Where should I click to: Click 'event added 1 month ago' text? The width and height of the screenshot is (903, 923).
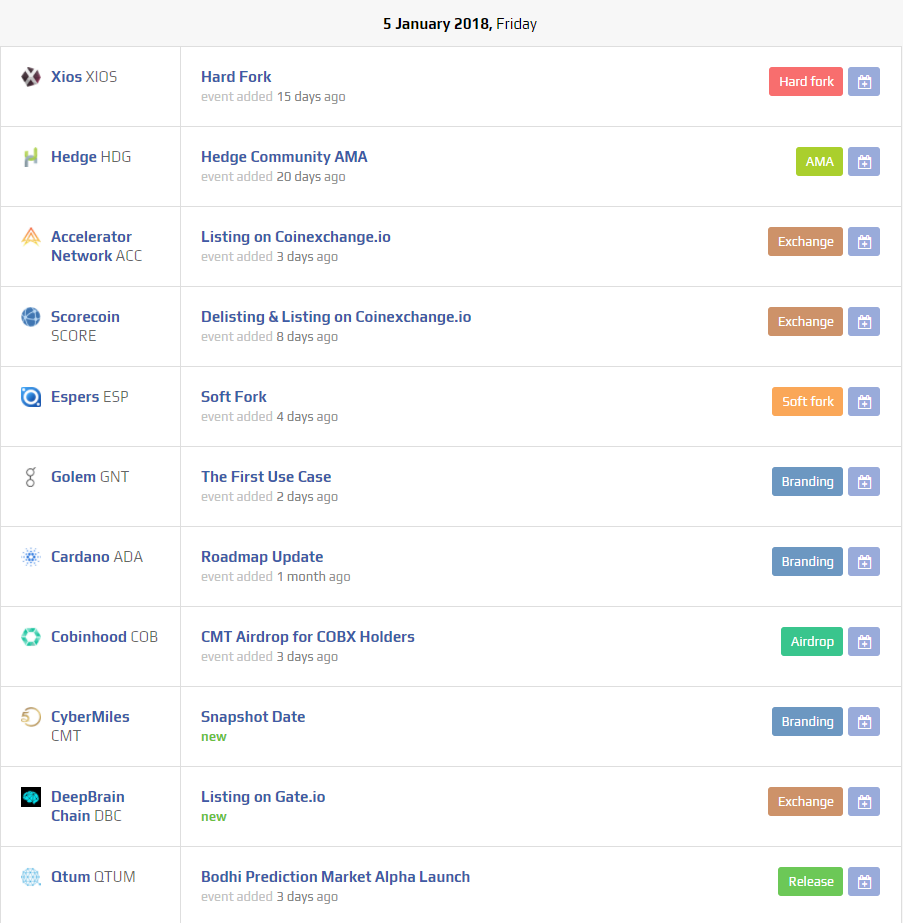(x=275, y=577)
